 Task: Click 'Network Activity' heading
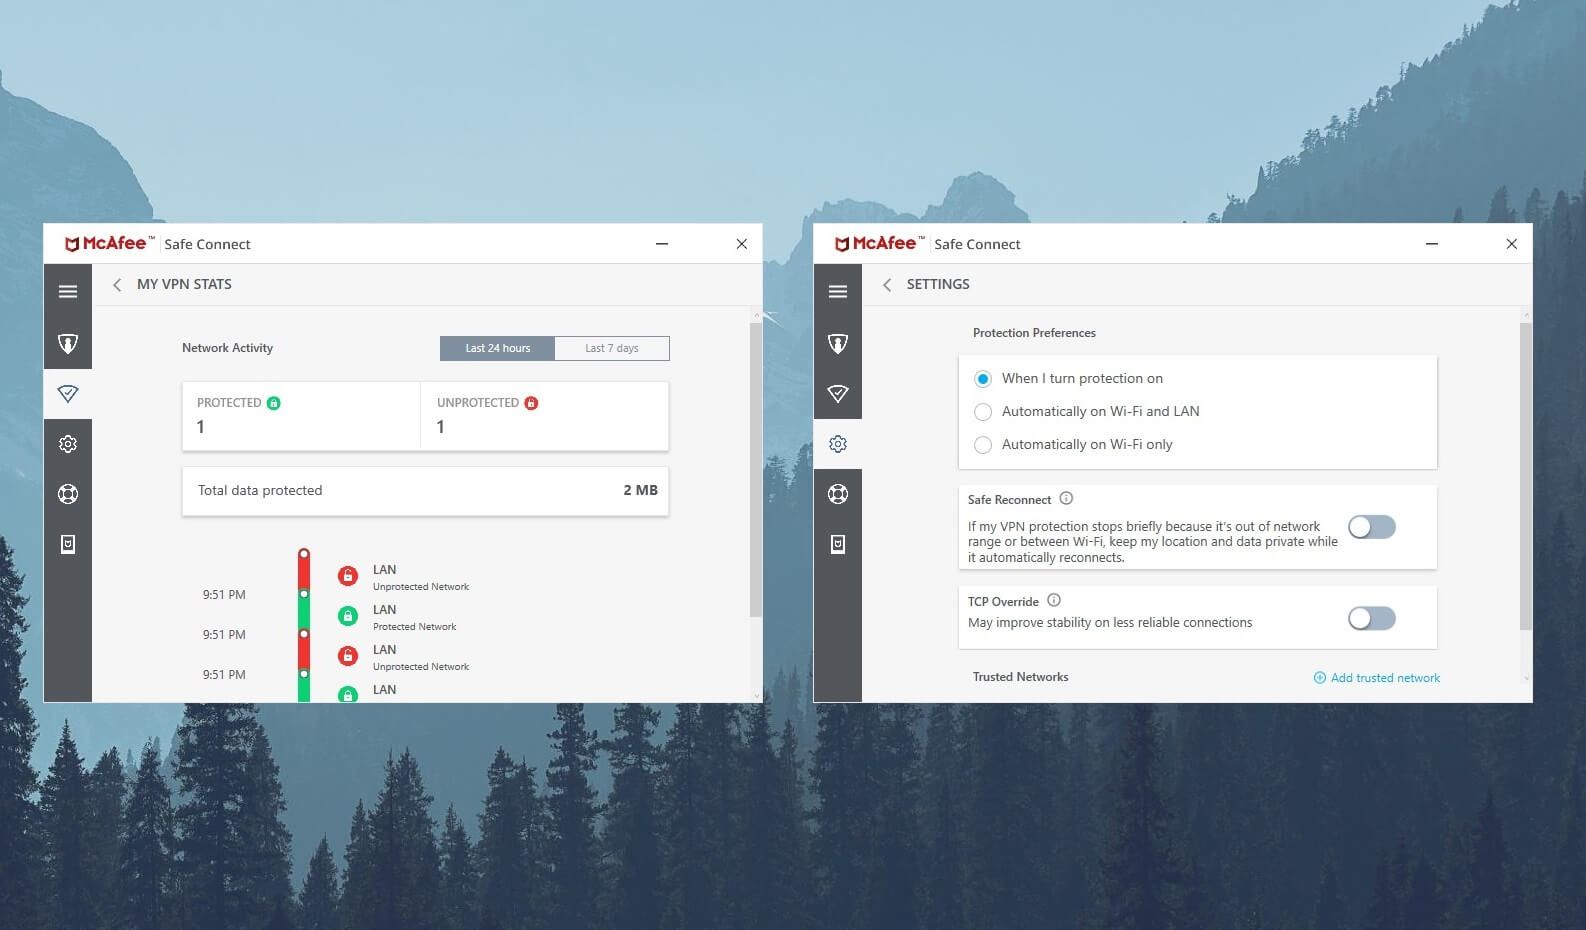coord(227,348)
